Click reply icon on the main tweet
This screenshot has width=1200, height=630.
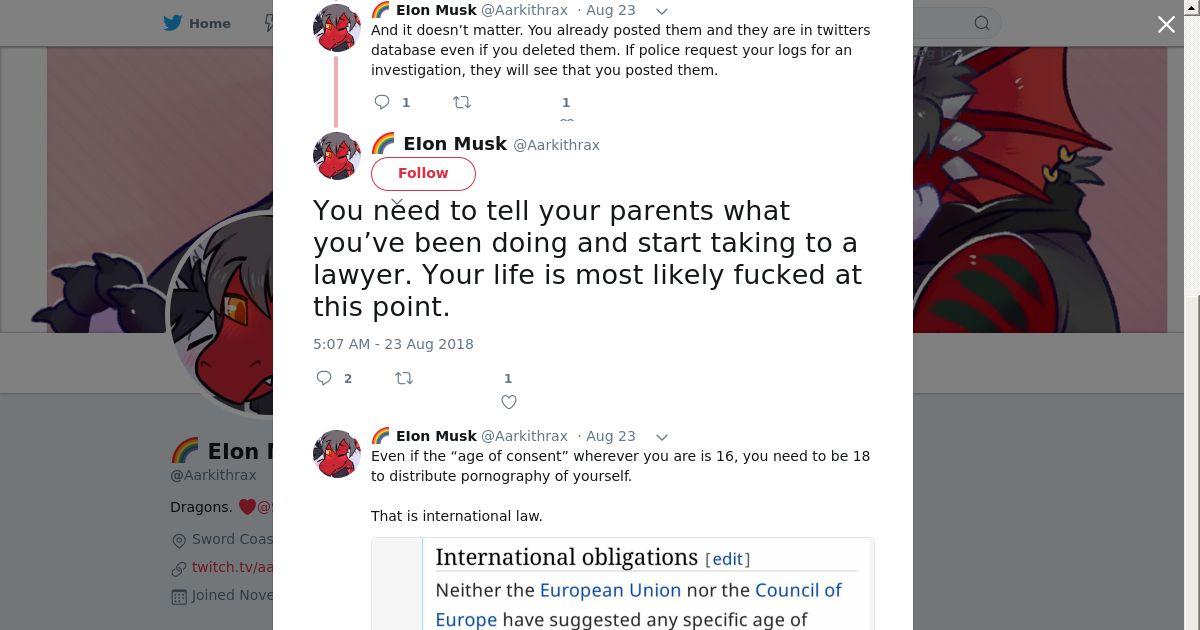(x=324, y=378)
